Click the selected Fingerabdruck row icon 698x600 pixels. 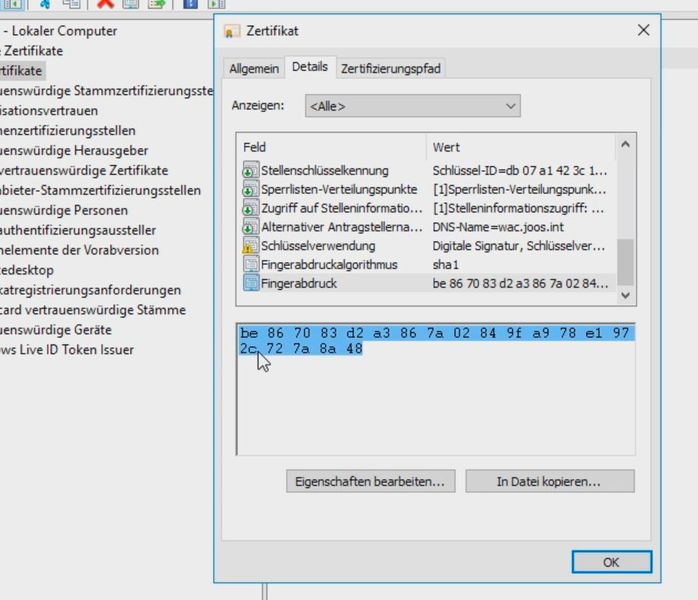coord(251,283)
